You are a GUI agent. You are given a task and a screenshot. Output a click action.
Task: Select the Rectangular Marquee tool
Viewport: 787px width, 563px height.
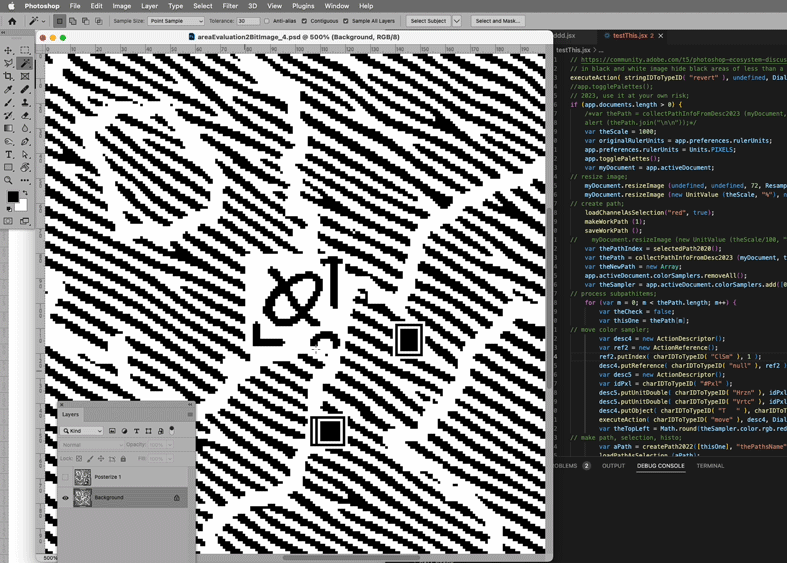click(25, 50)
